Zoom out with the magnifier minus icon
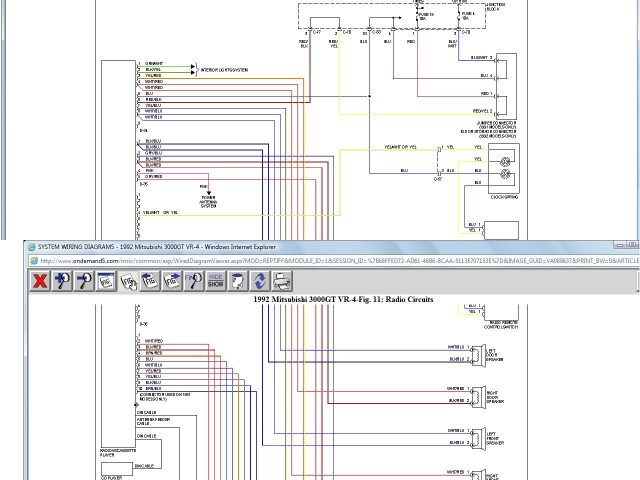Image resolution: width=640 pixels, height=480 pixels. click(84, 281)
